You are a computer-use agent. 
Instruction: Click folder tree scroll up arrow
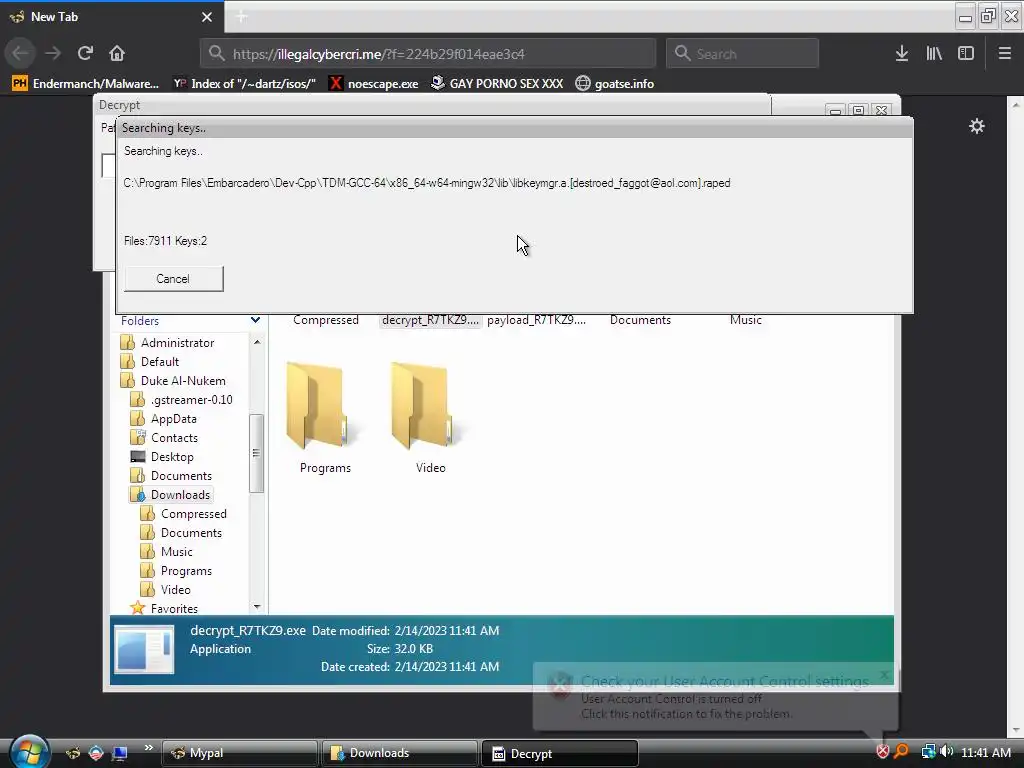tap(257, 342)
